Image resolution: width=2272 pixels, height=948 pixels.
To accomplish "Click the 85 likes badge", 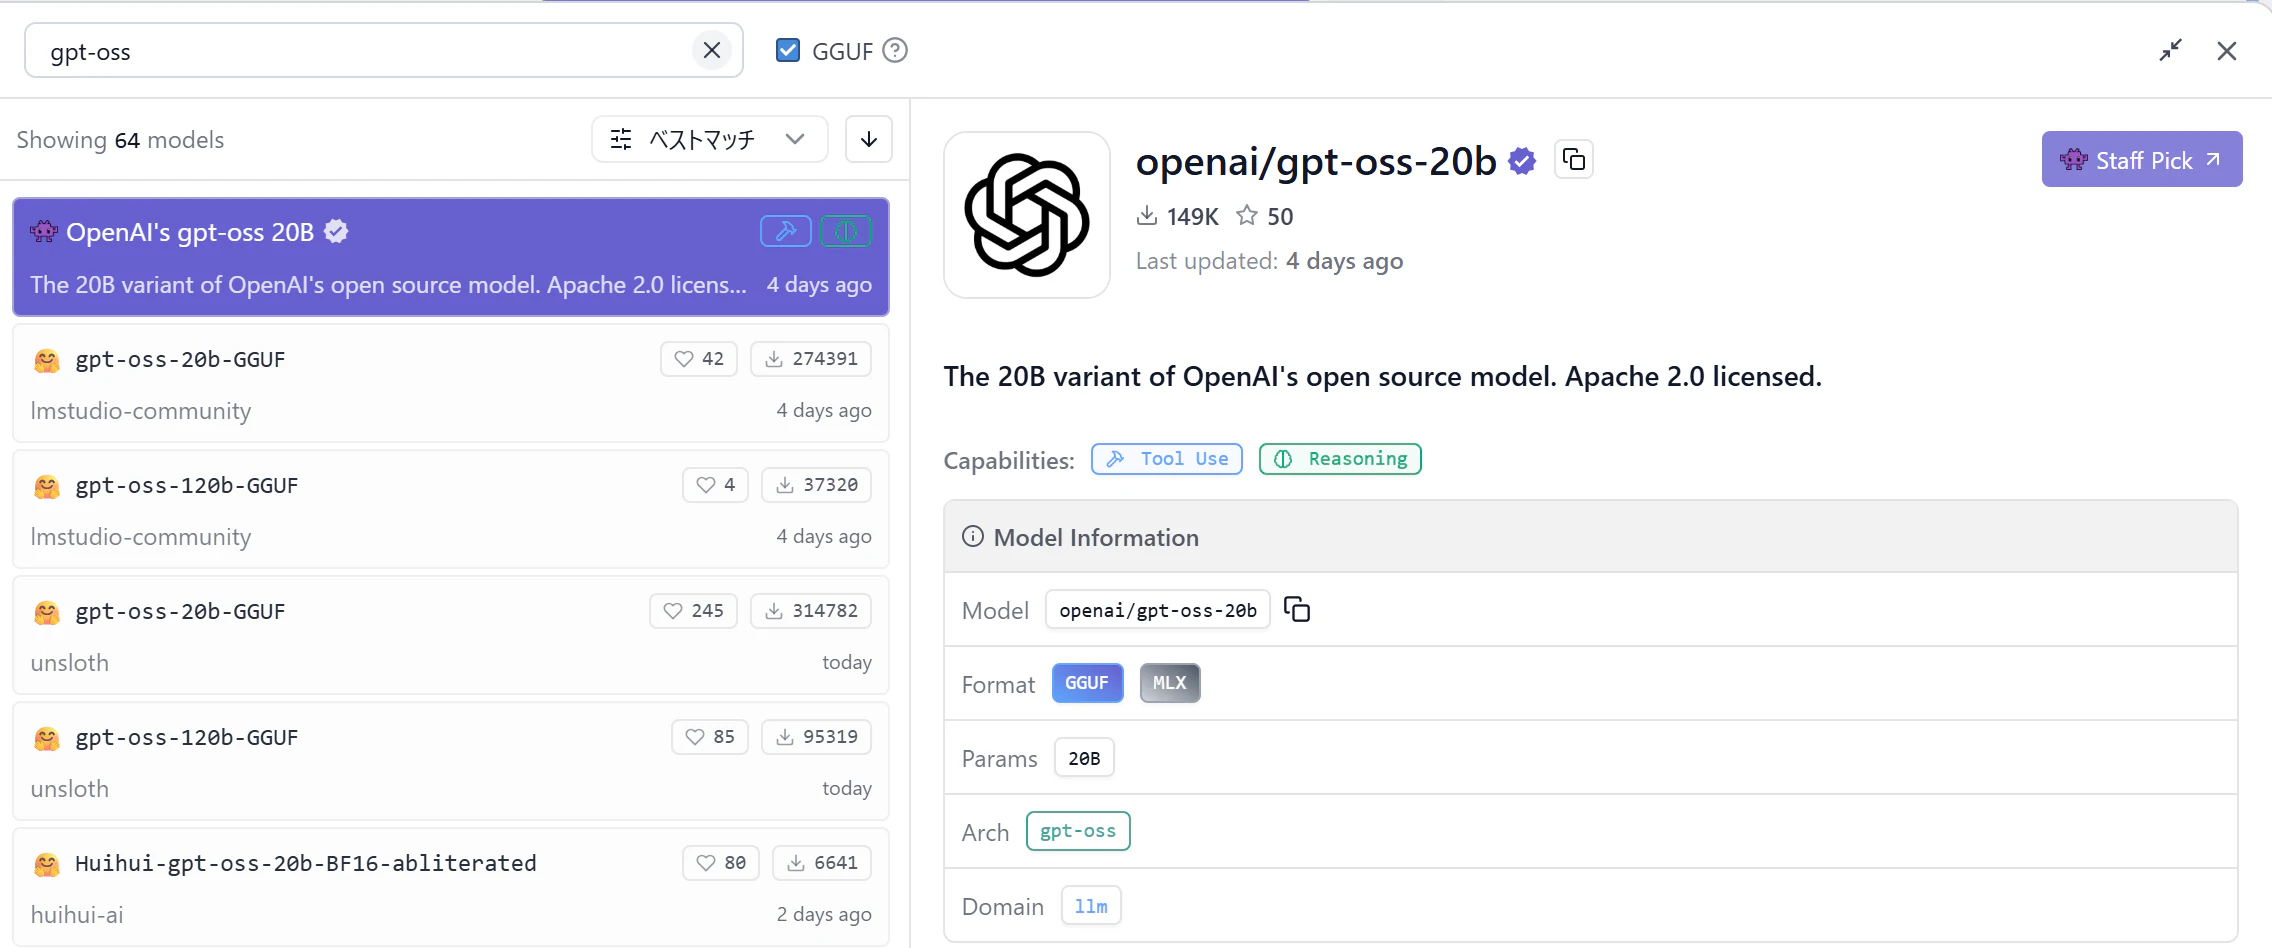I will click(x=710, y=737).
